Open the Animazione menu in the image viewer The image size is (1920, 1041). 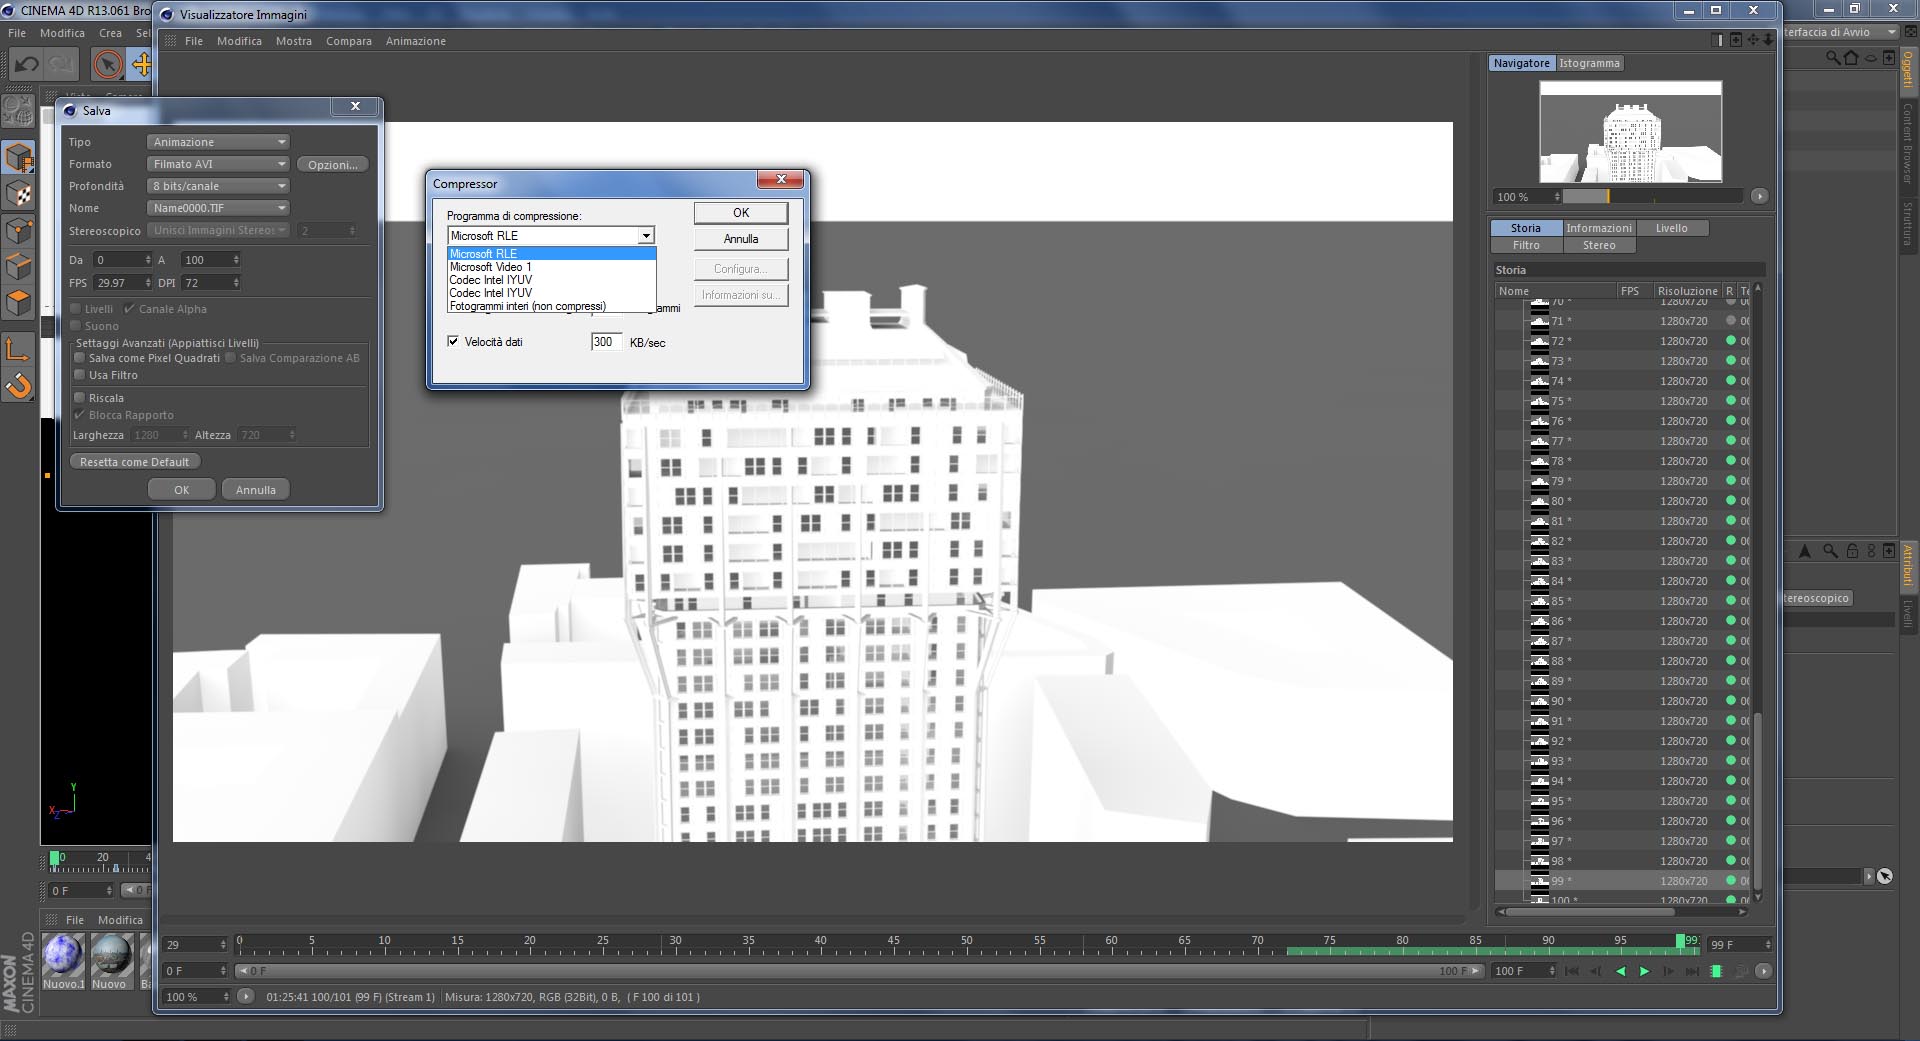(x=416, y=41)
